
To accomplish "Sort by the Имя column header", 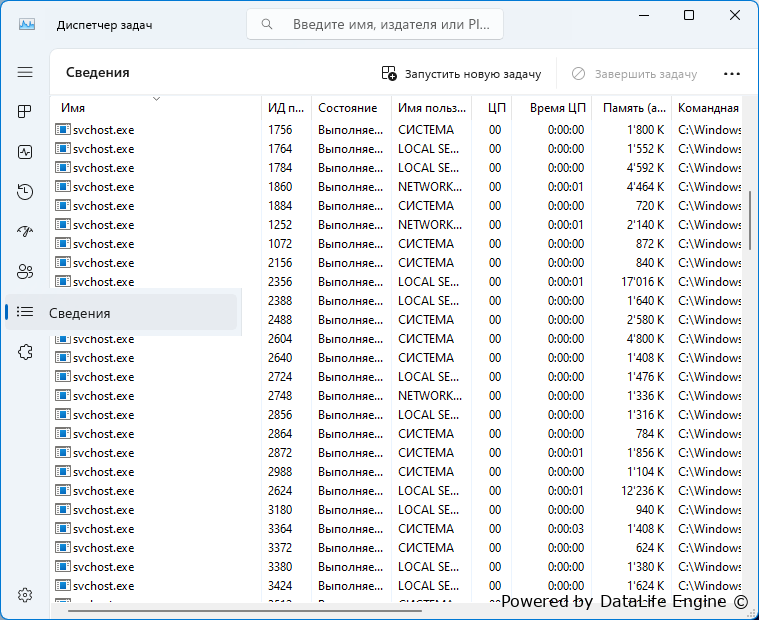I will (x=155, y=108).
